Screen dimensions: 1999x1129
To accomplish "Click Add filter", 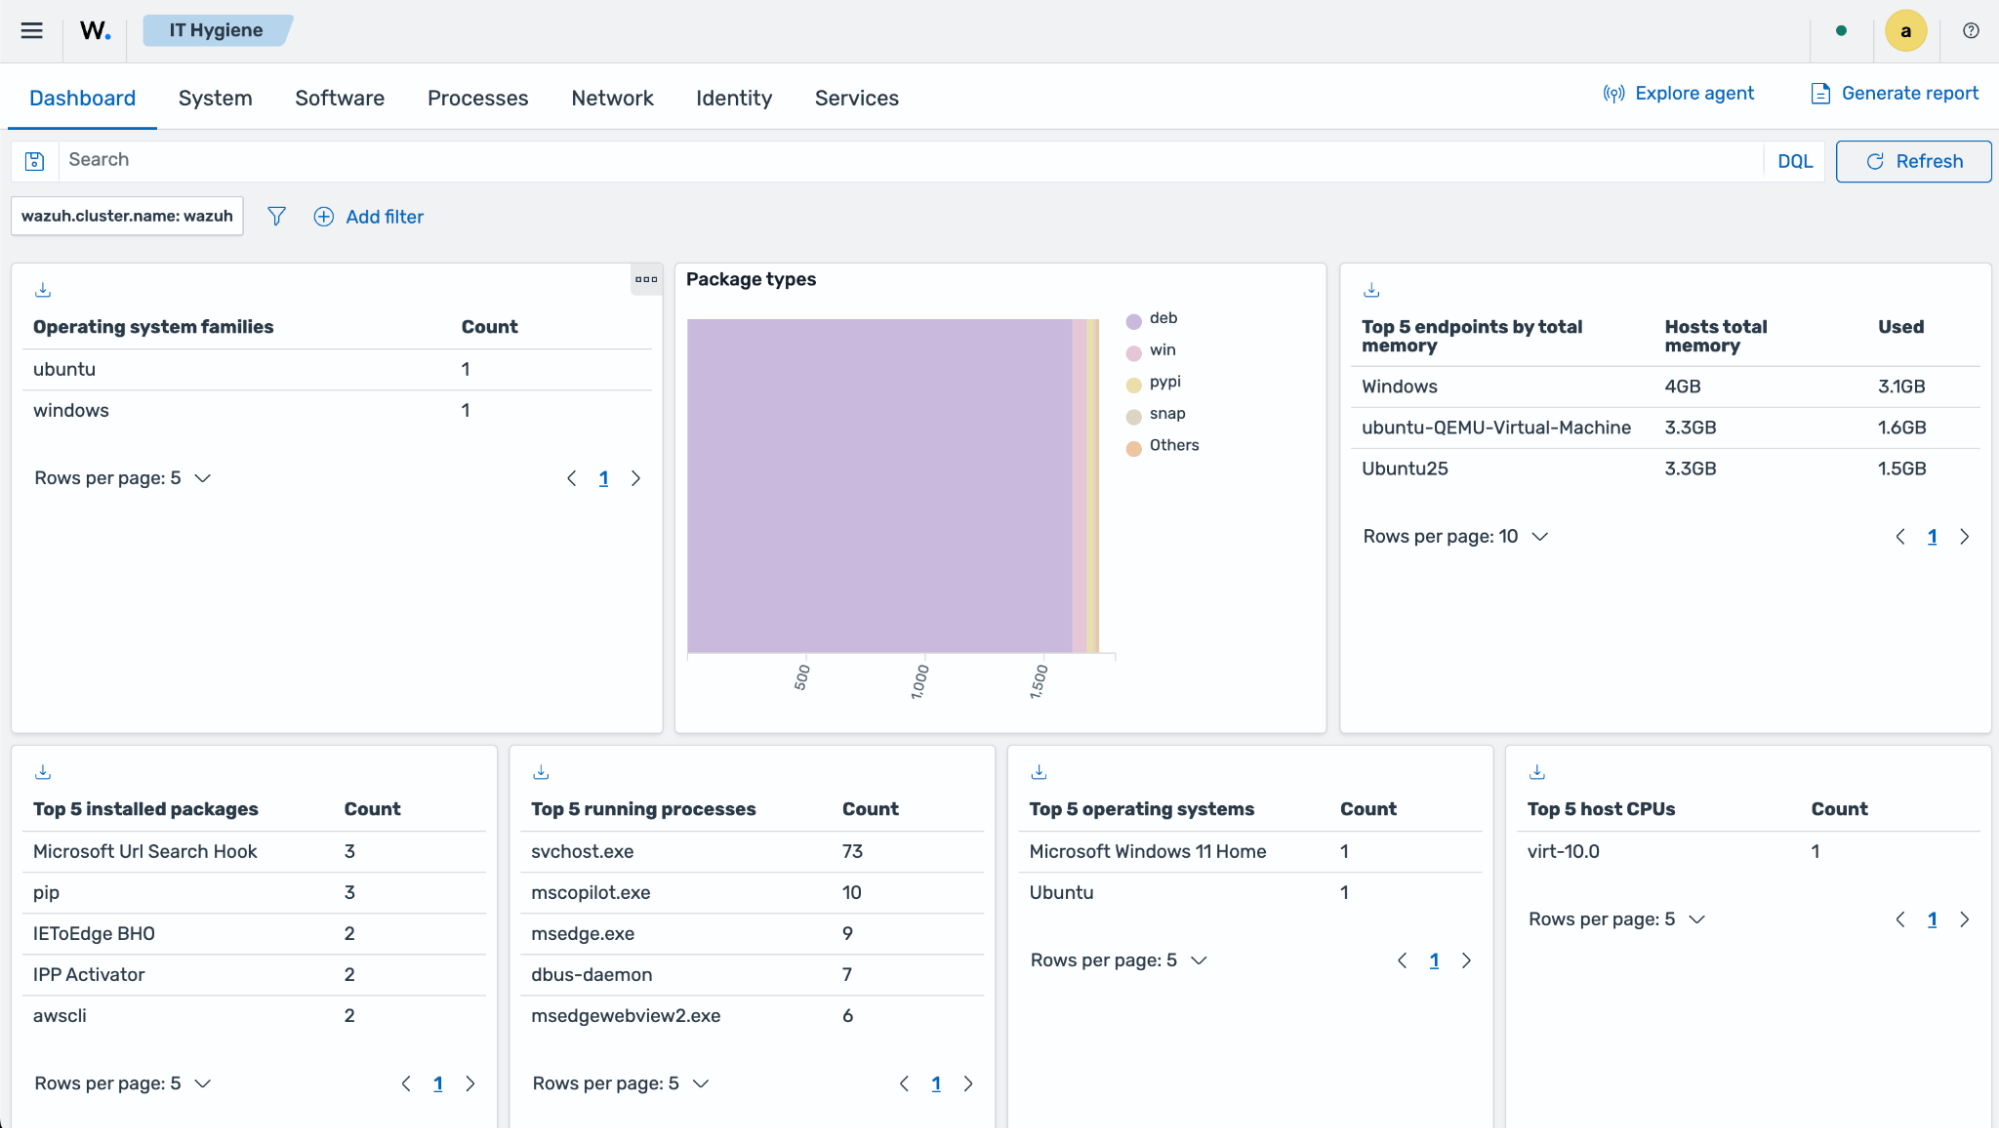I will click(369, 217).
